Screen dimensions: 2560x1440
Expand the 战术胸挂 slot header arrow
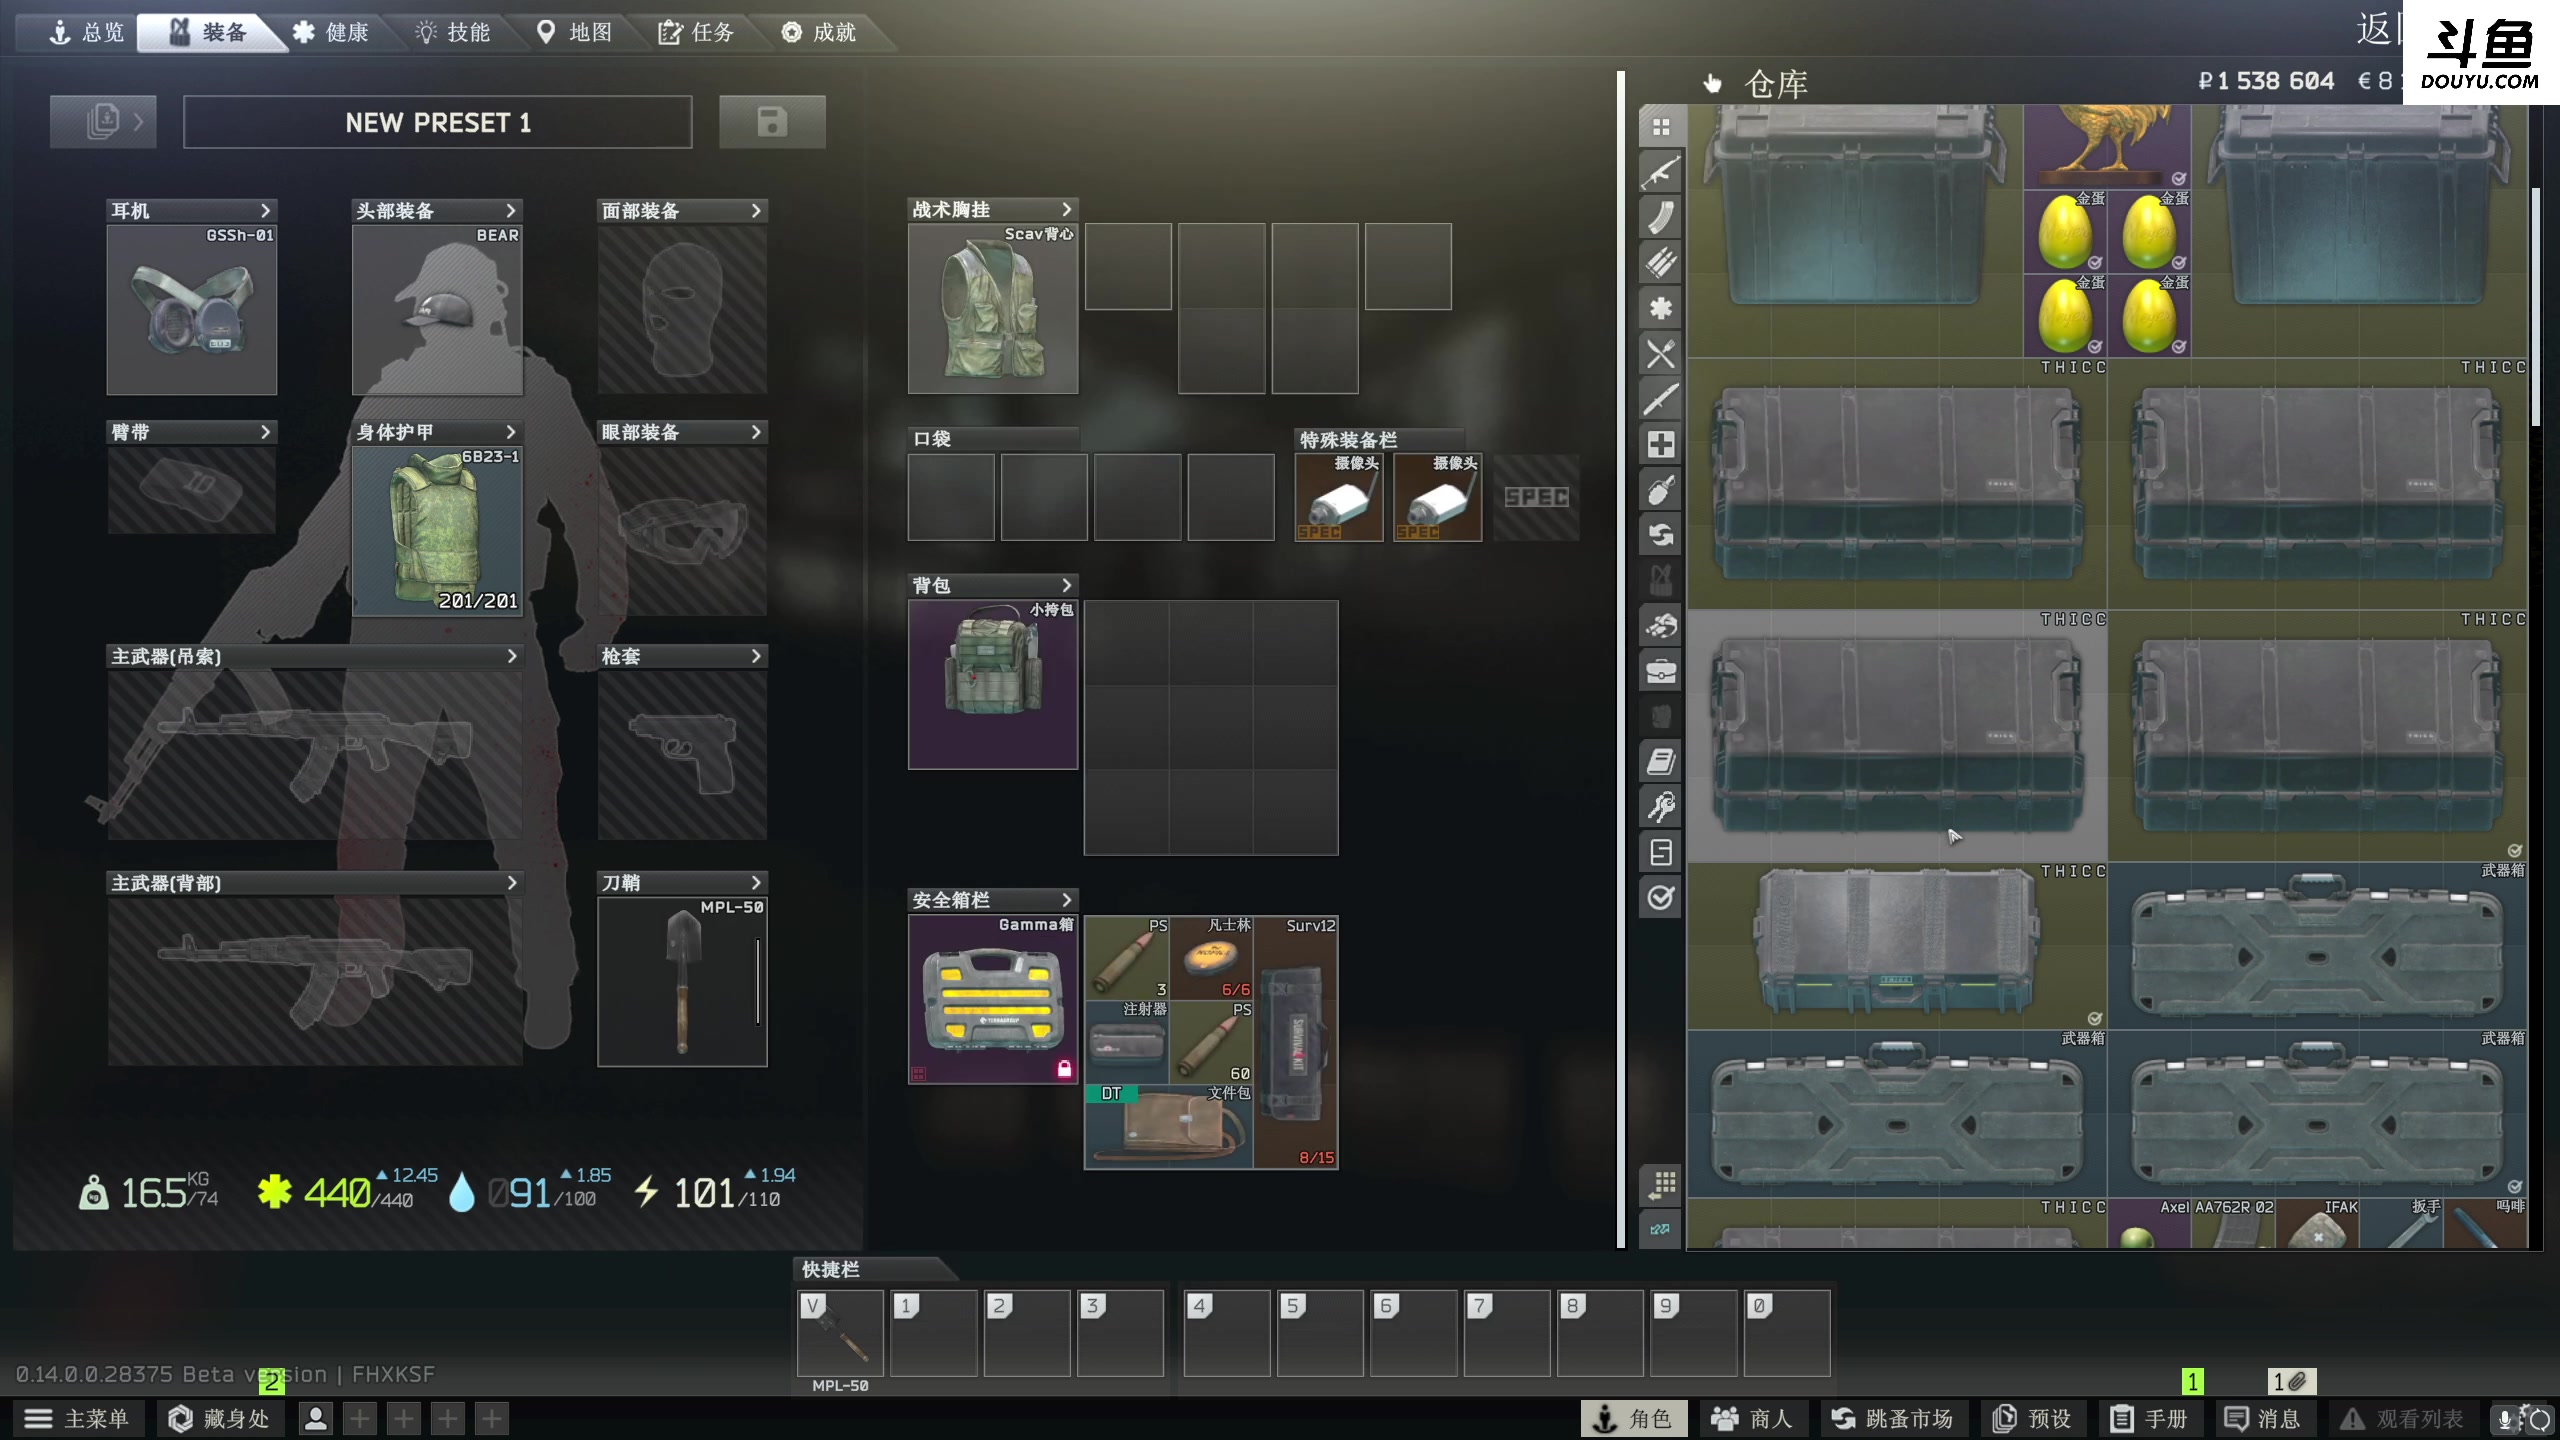(1066, 209)
